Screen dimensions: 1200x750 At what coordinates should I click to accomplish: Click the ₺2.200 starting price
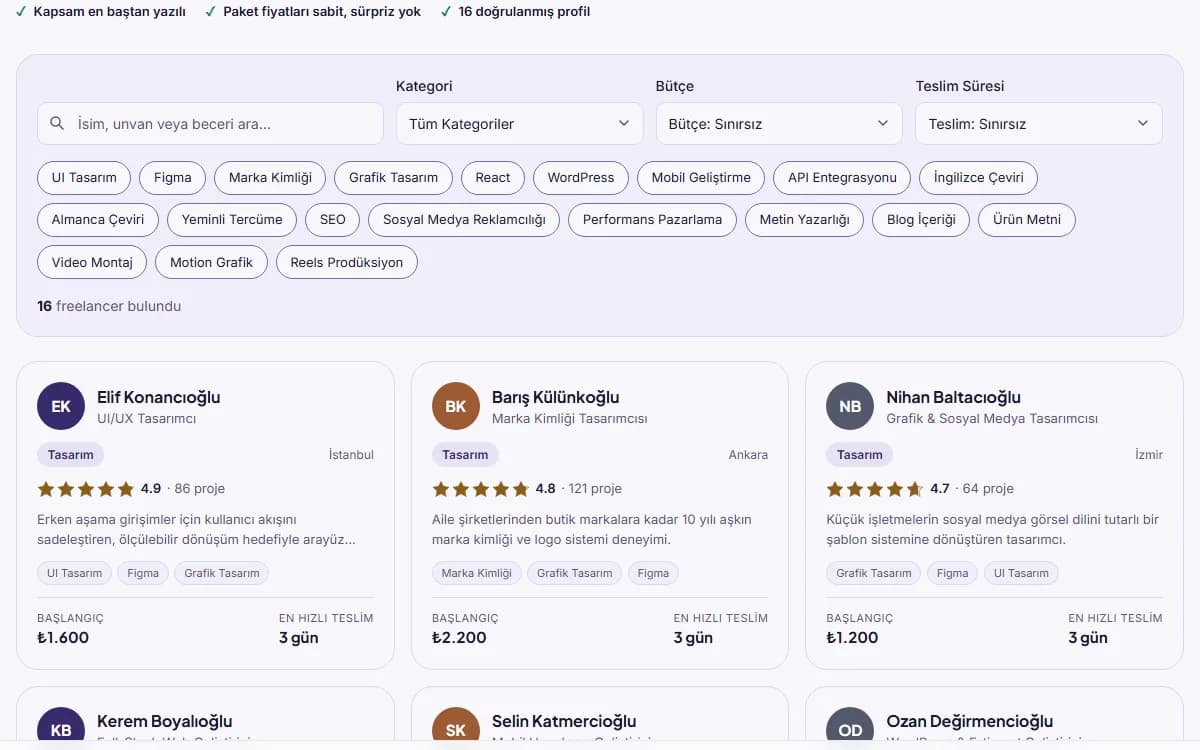click(459, 637)
